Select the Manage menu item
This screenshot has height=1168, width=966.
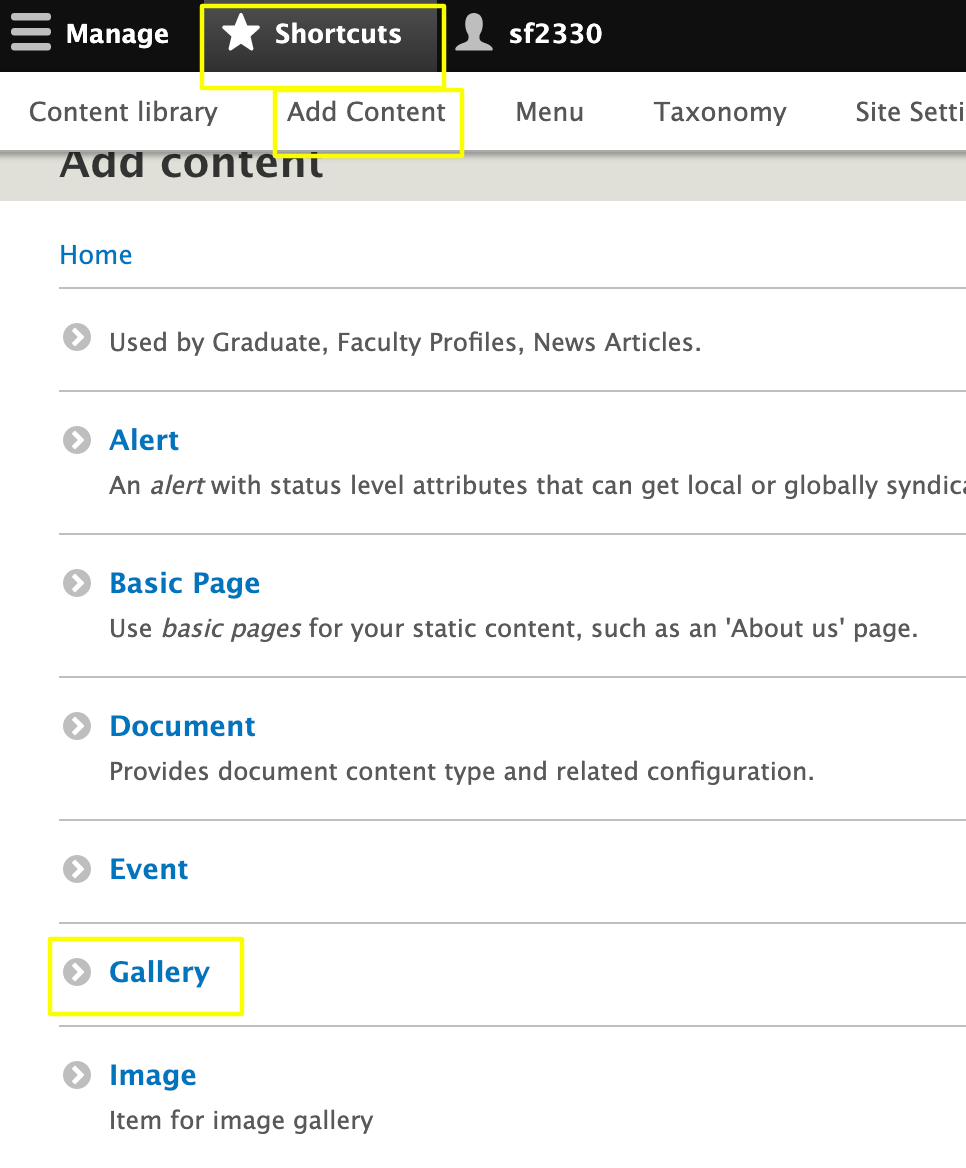coord(117,33)
